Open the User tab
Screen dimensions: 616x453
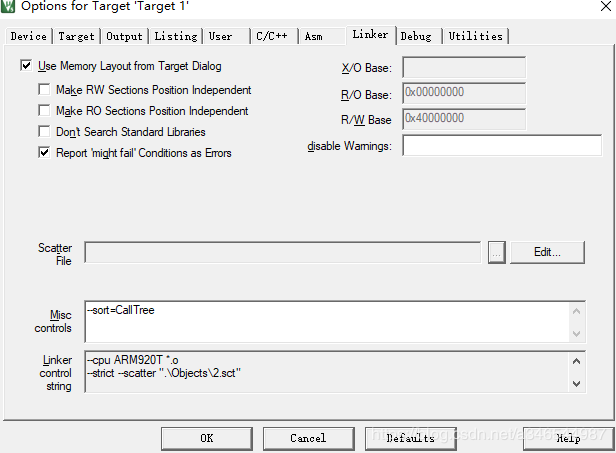coord(227,36)
